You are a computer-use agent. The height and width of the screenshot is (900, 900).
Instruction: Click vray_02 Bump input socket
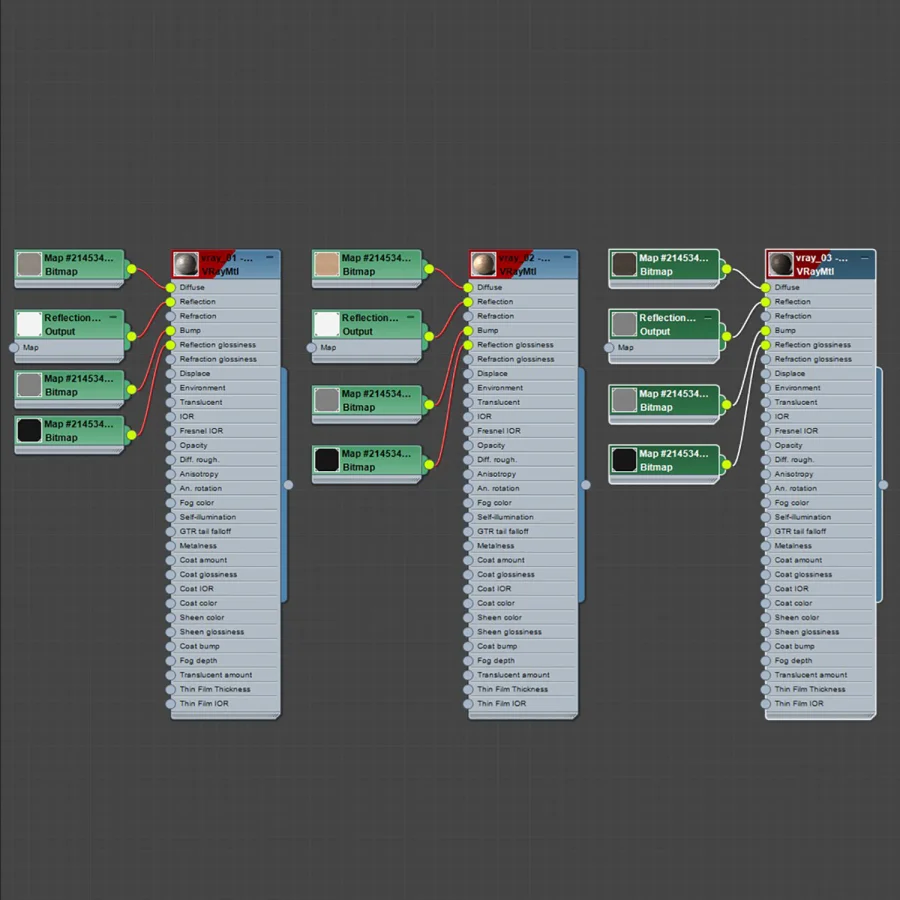468,331
